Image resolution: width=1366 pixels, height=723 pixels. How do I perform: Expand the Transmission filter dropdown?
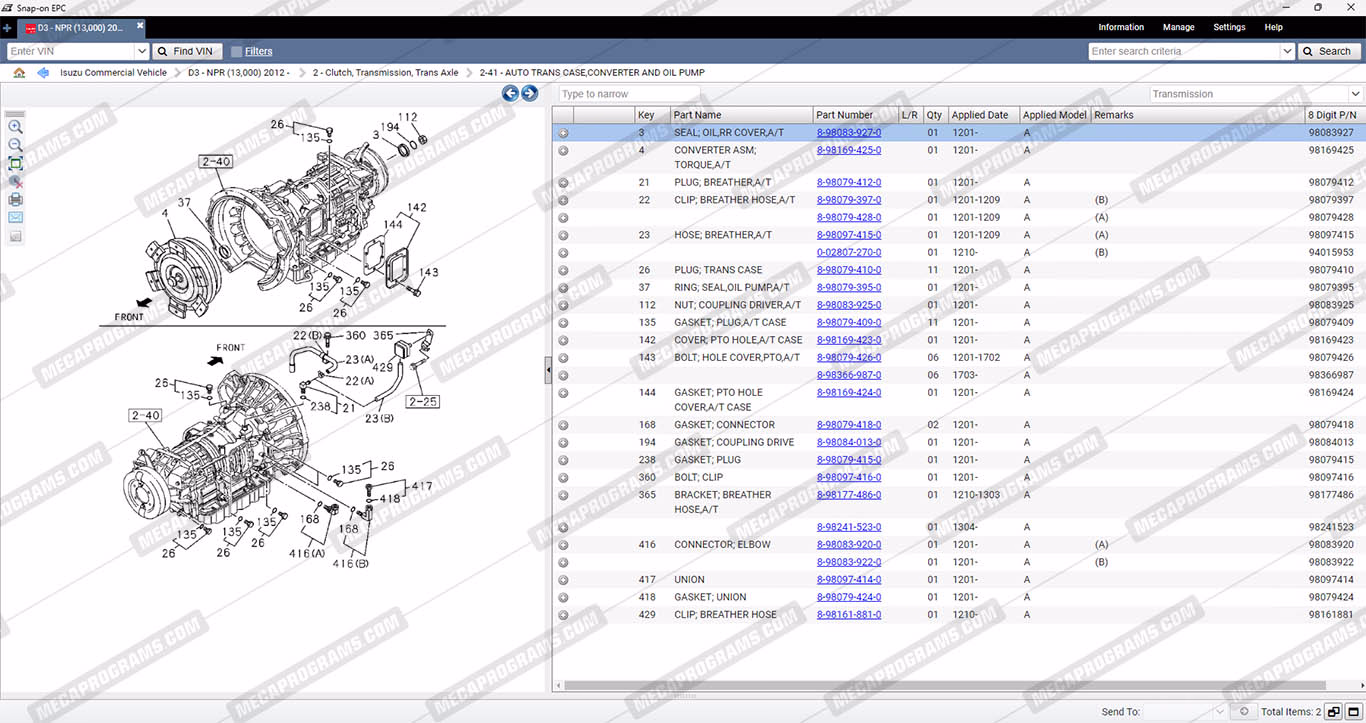pyautogui.click(x=1355, y=94)
